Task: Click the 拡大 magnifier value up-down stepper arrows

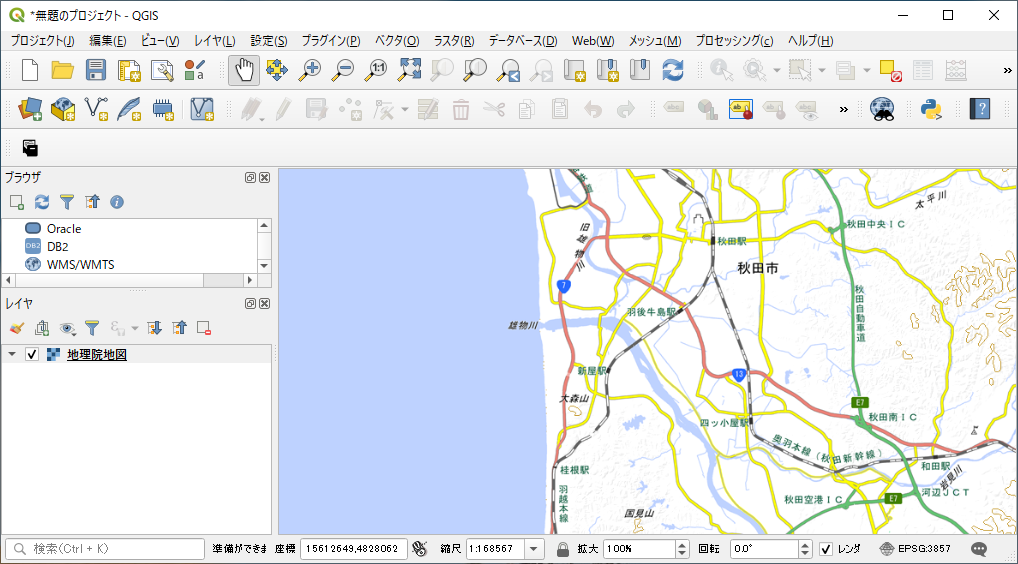Action: pyautogui.click(x=682, y=549)
